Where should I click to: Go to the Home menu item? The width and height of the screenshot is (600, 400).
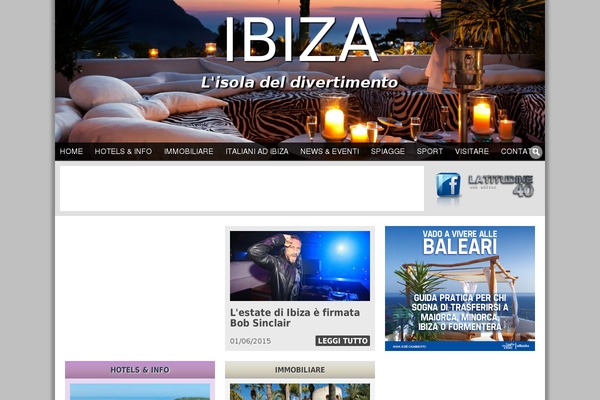click(71, 151)
